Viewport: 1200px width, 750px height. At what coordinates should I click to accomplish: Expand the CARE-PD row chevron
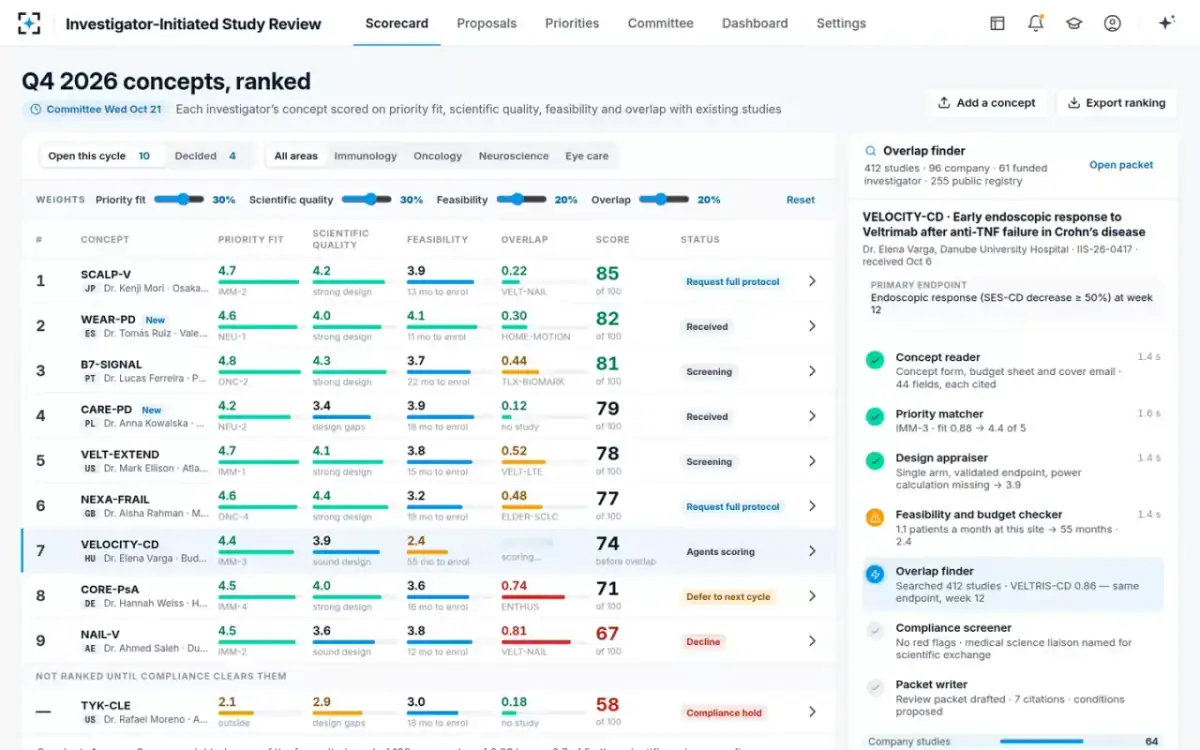812,416
